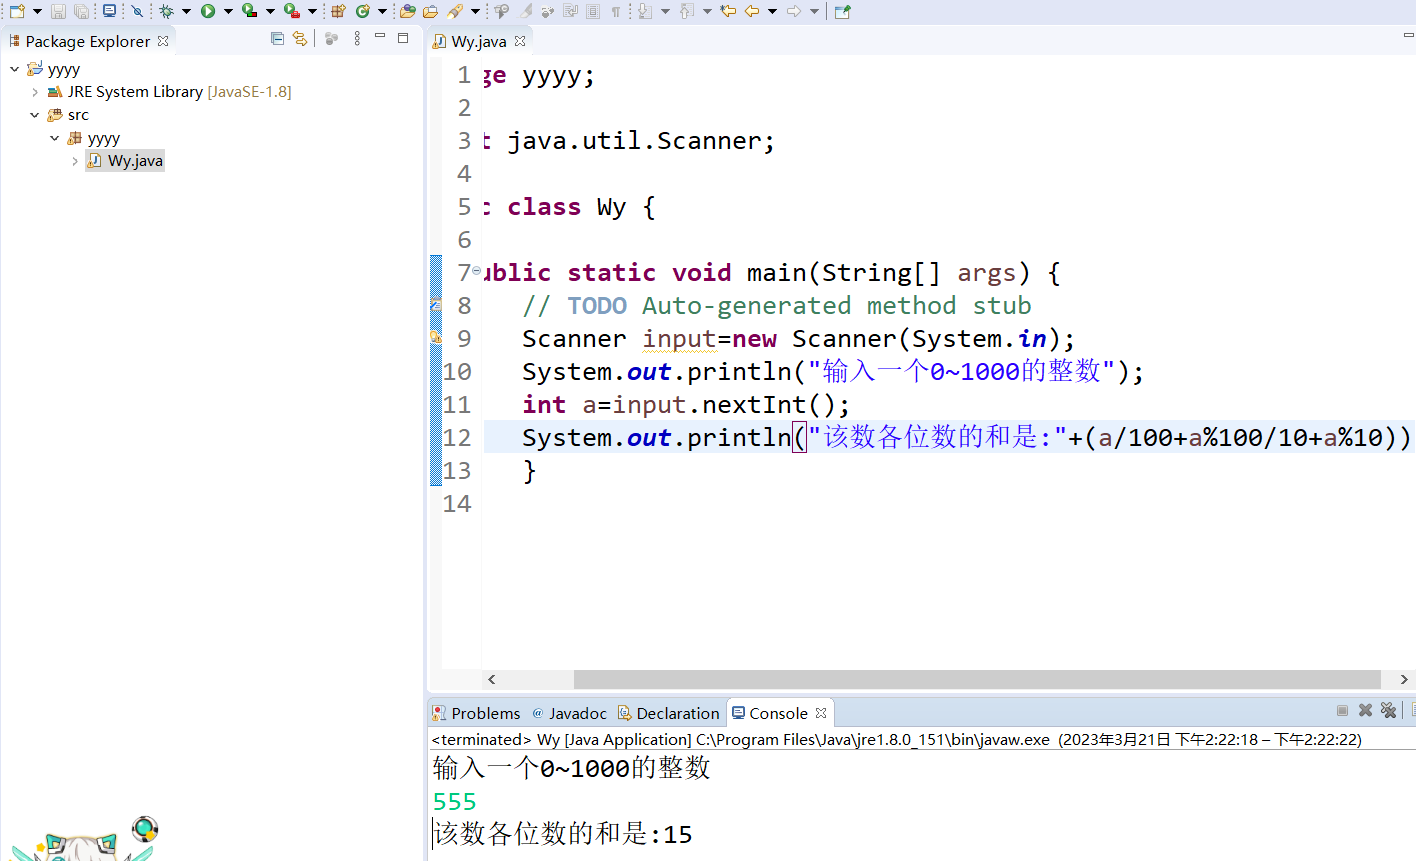Select JRE System Library [JavaSE-1.8]
Viewport: 1416px width, 861px height.
(169, 92)
